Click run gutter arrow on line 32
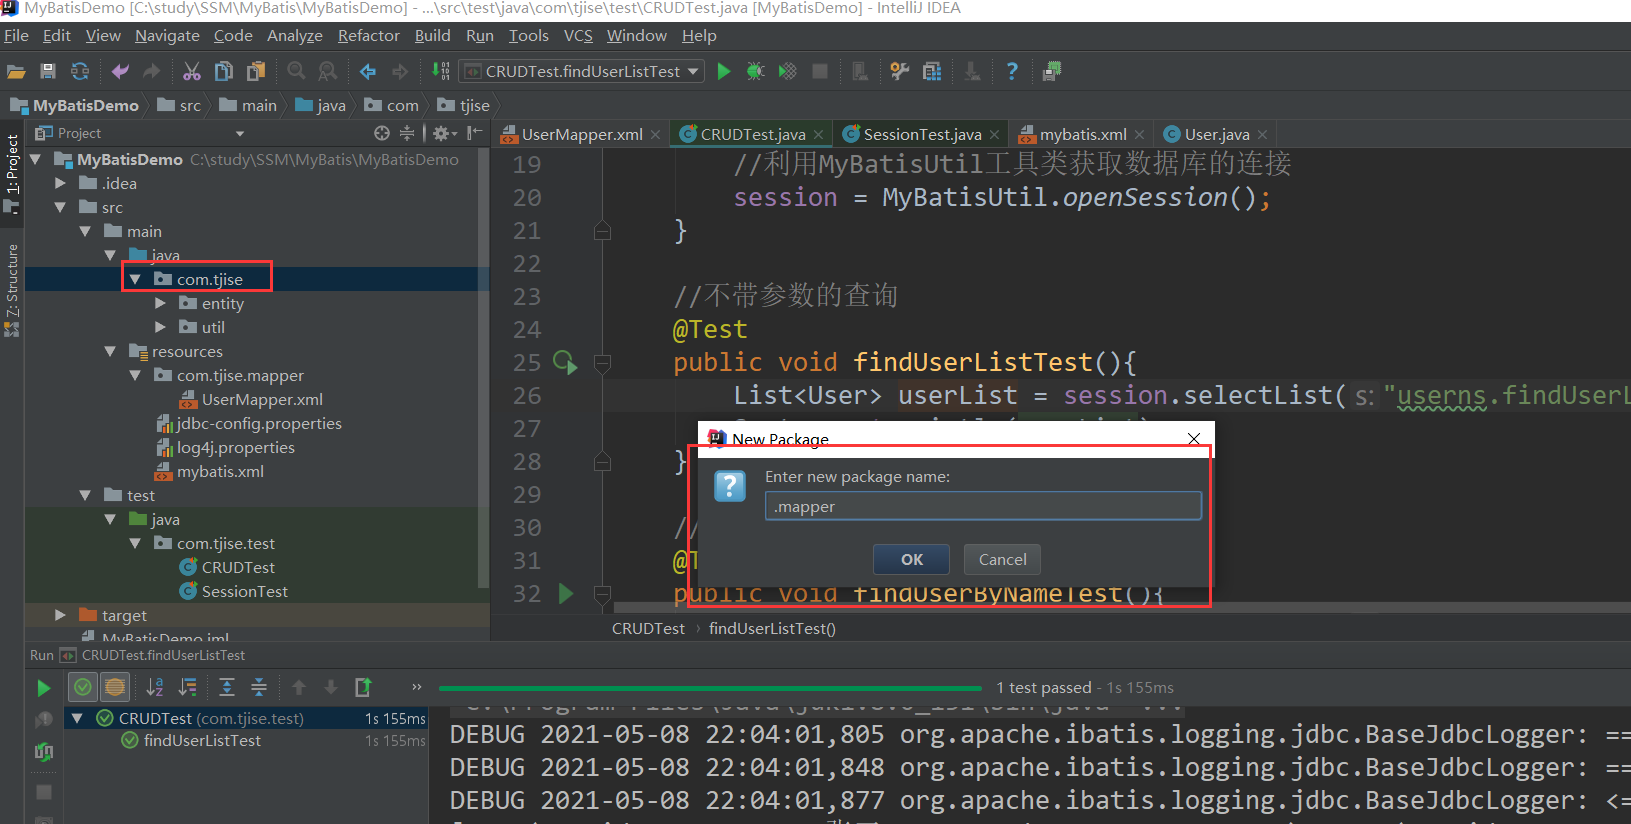 point(566,593)
